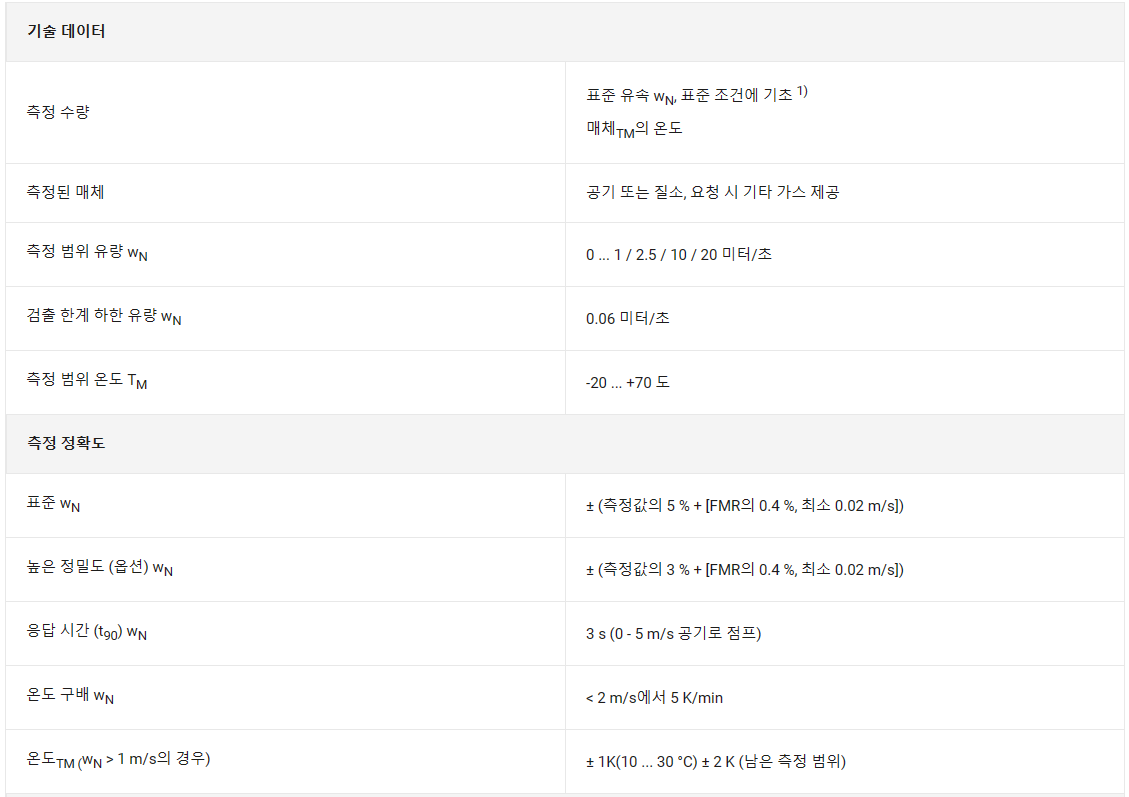Click footnote marker 1) after 표준 조건에 기초
1129x797 pixels.
point(802,92)
